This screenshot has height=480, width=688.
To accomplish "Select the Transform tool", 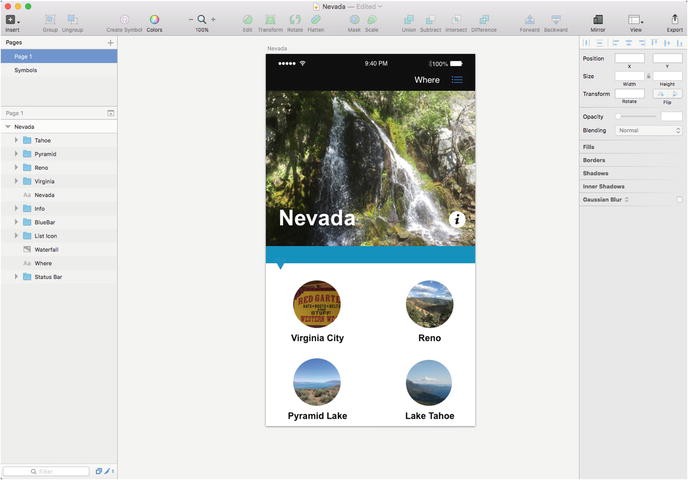I will [x=270, y=19].
